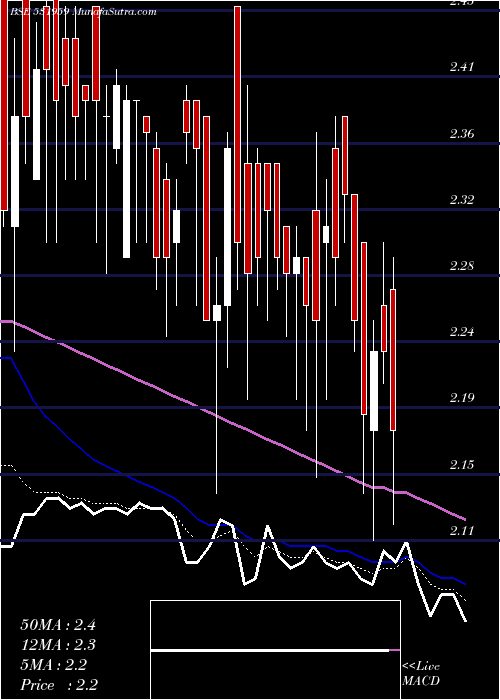Click the 2.28 price axis label
The height and width of the screenshot is (700, 500).
462,266
